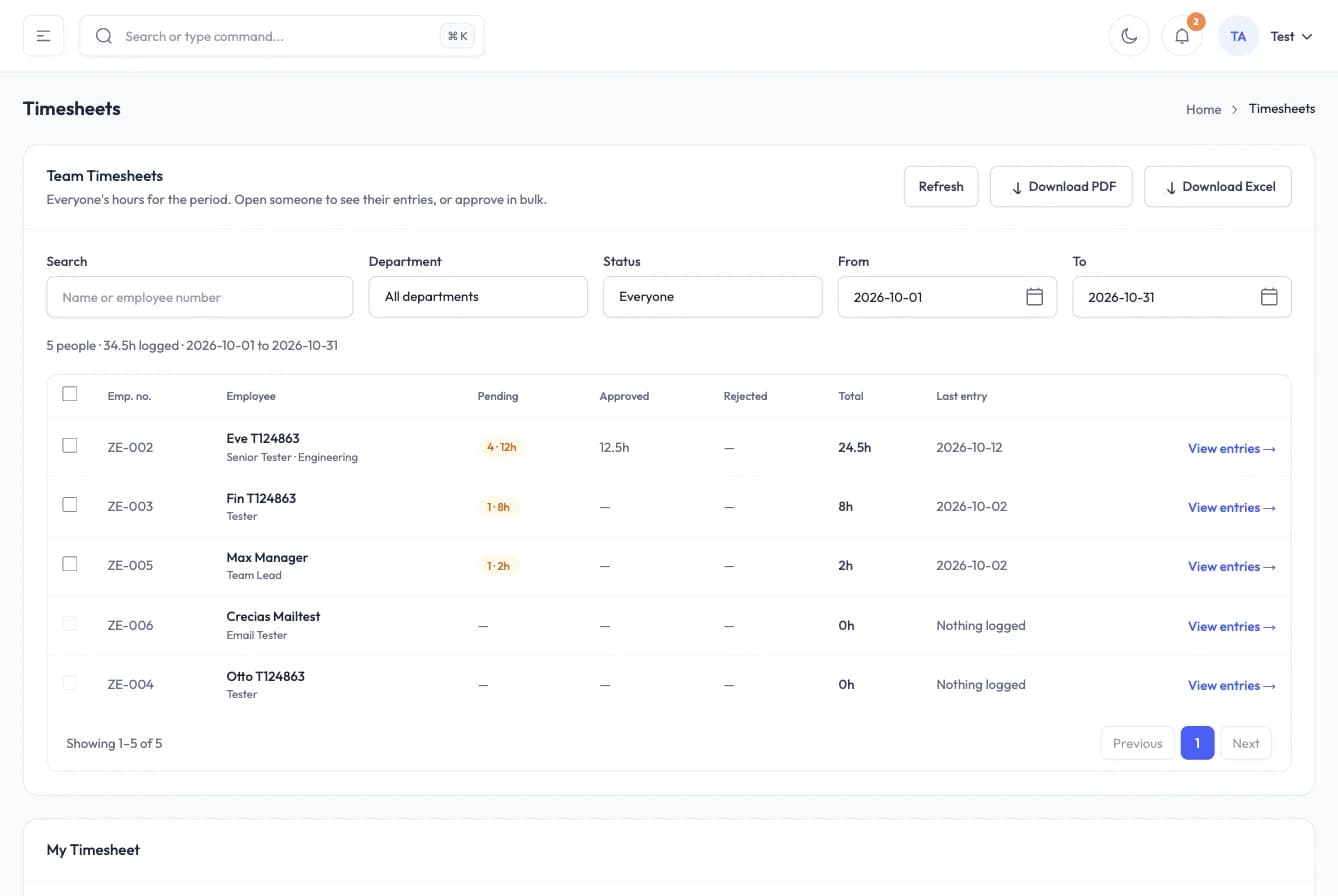Click the Showing 1–5 of 5 text
The width and height of the screenshot is (1338, 896).
click(x=114, y=743)
